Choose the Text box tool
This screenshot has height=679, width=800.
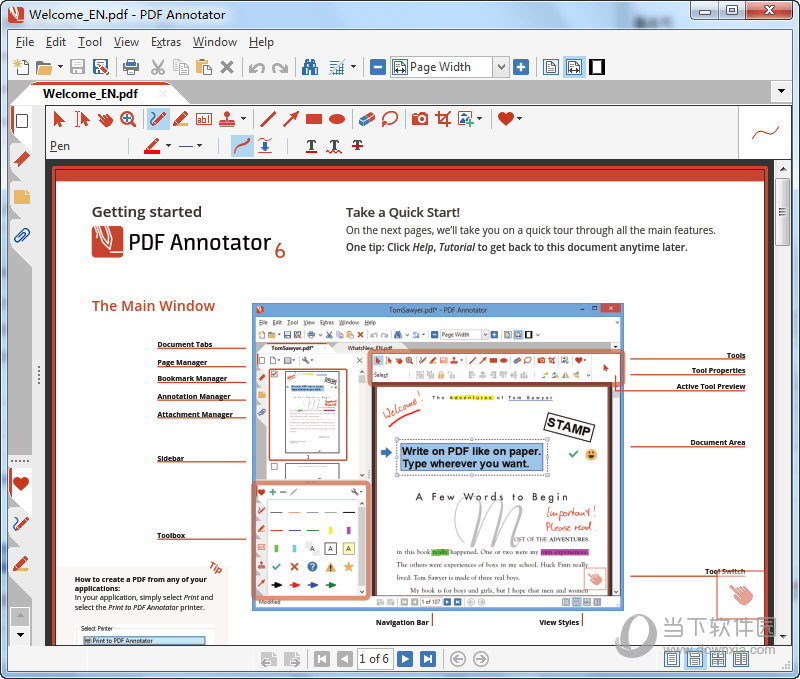click(x=204, y=119)
